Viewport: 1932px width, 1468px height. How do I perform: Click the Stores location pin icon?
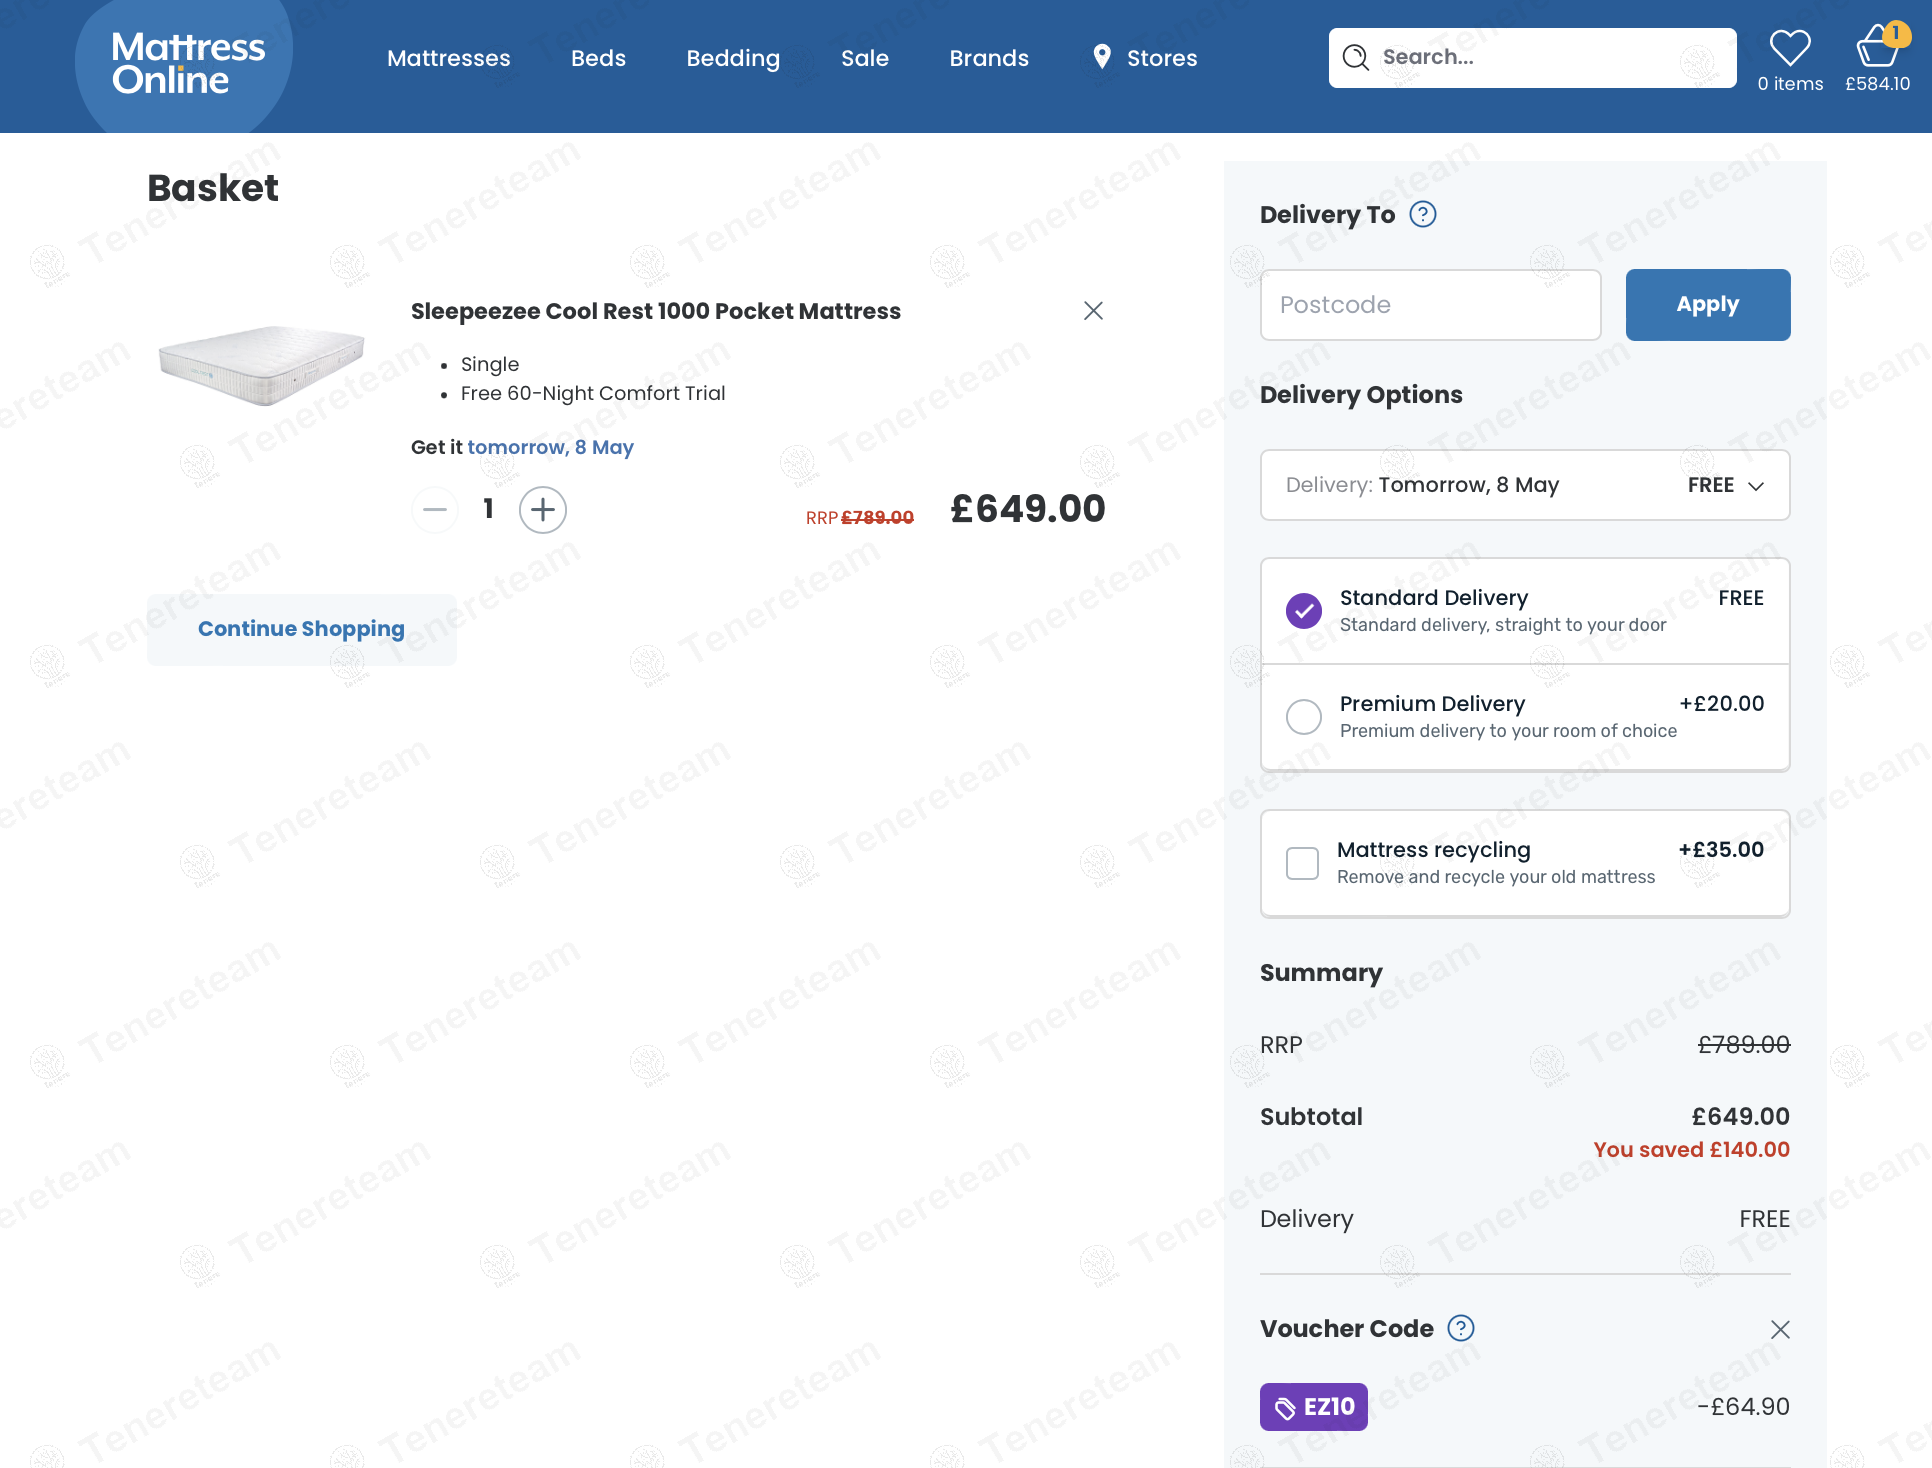[1102, 57]
